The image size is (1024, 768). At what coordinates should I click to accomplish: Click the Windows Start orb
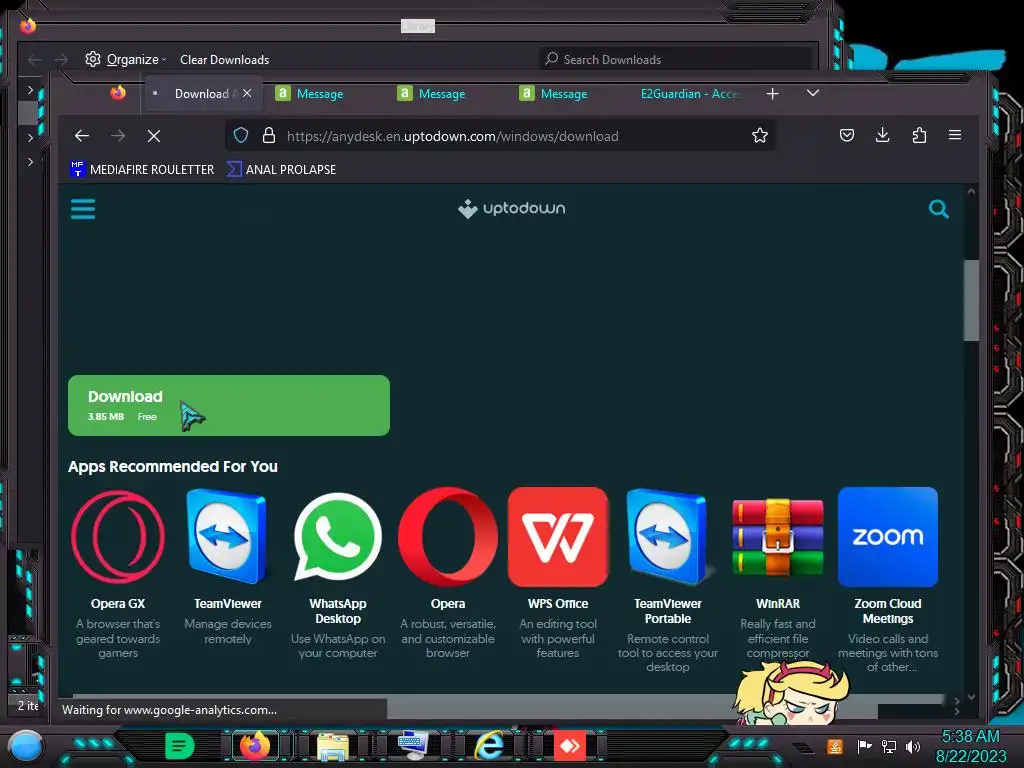coord(26,746)
